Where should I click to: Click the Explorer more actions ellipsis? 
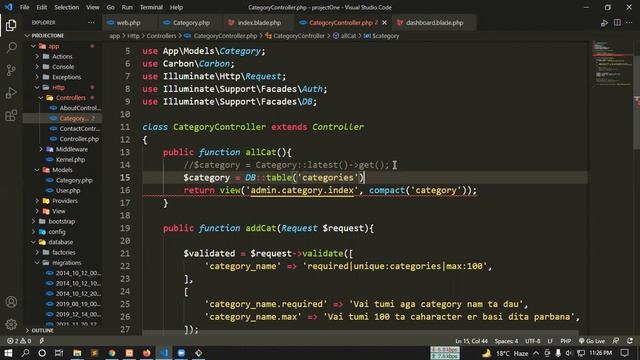[x=91, y=23]
